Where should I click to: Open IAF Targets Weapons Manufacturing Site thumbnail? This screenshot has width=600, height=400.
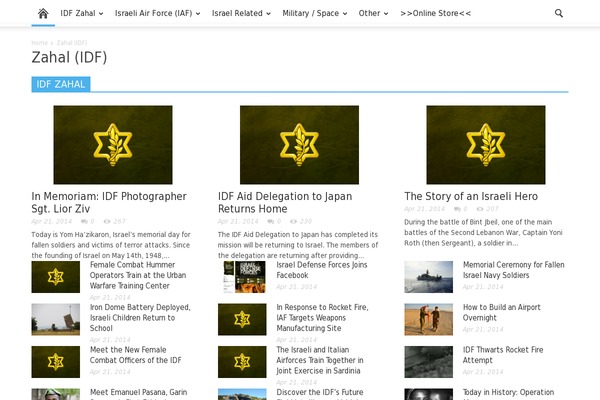click(242, 320)
